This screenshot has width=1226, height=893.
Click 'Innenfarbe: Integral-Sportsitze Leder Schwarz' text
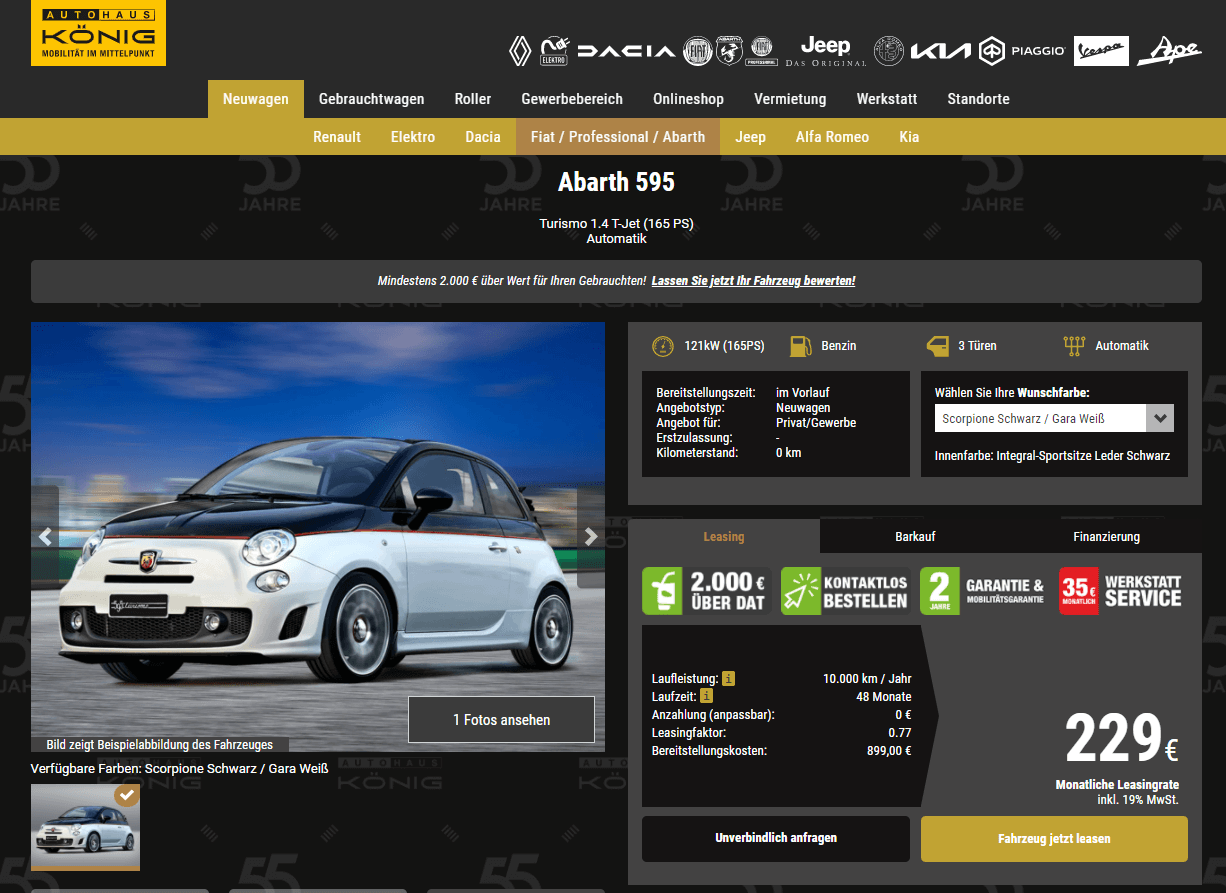(x=1052, y=455)
